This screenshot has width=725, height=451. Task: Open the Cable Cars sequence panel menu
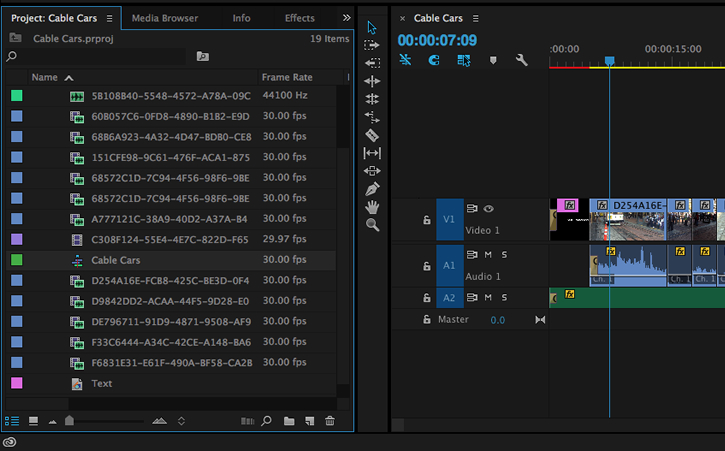[476, 19]
